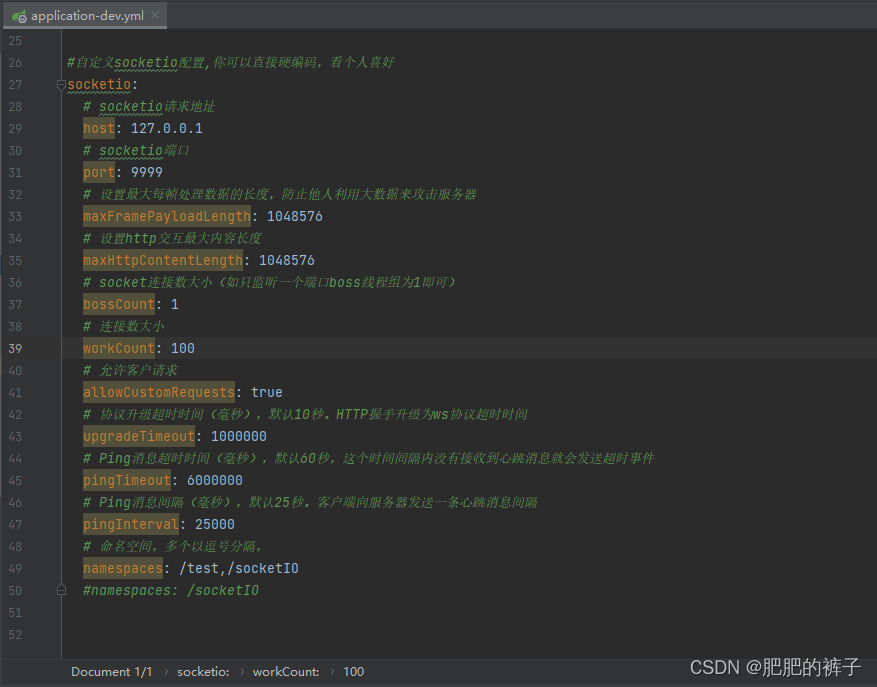Click the pingTimeout key
Viewport: 877px width, 687px height.
(x=127, y=480)
